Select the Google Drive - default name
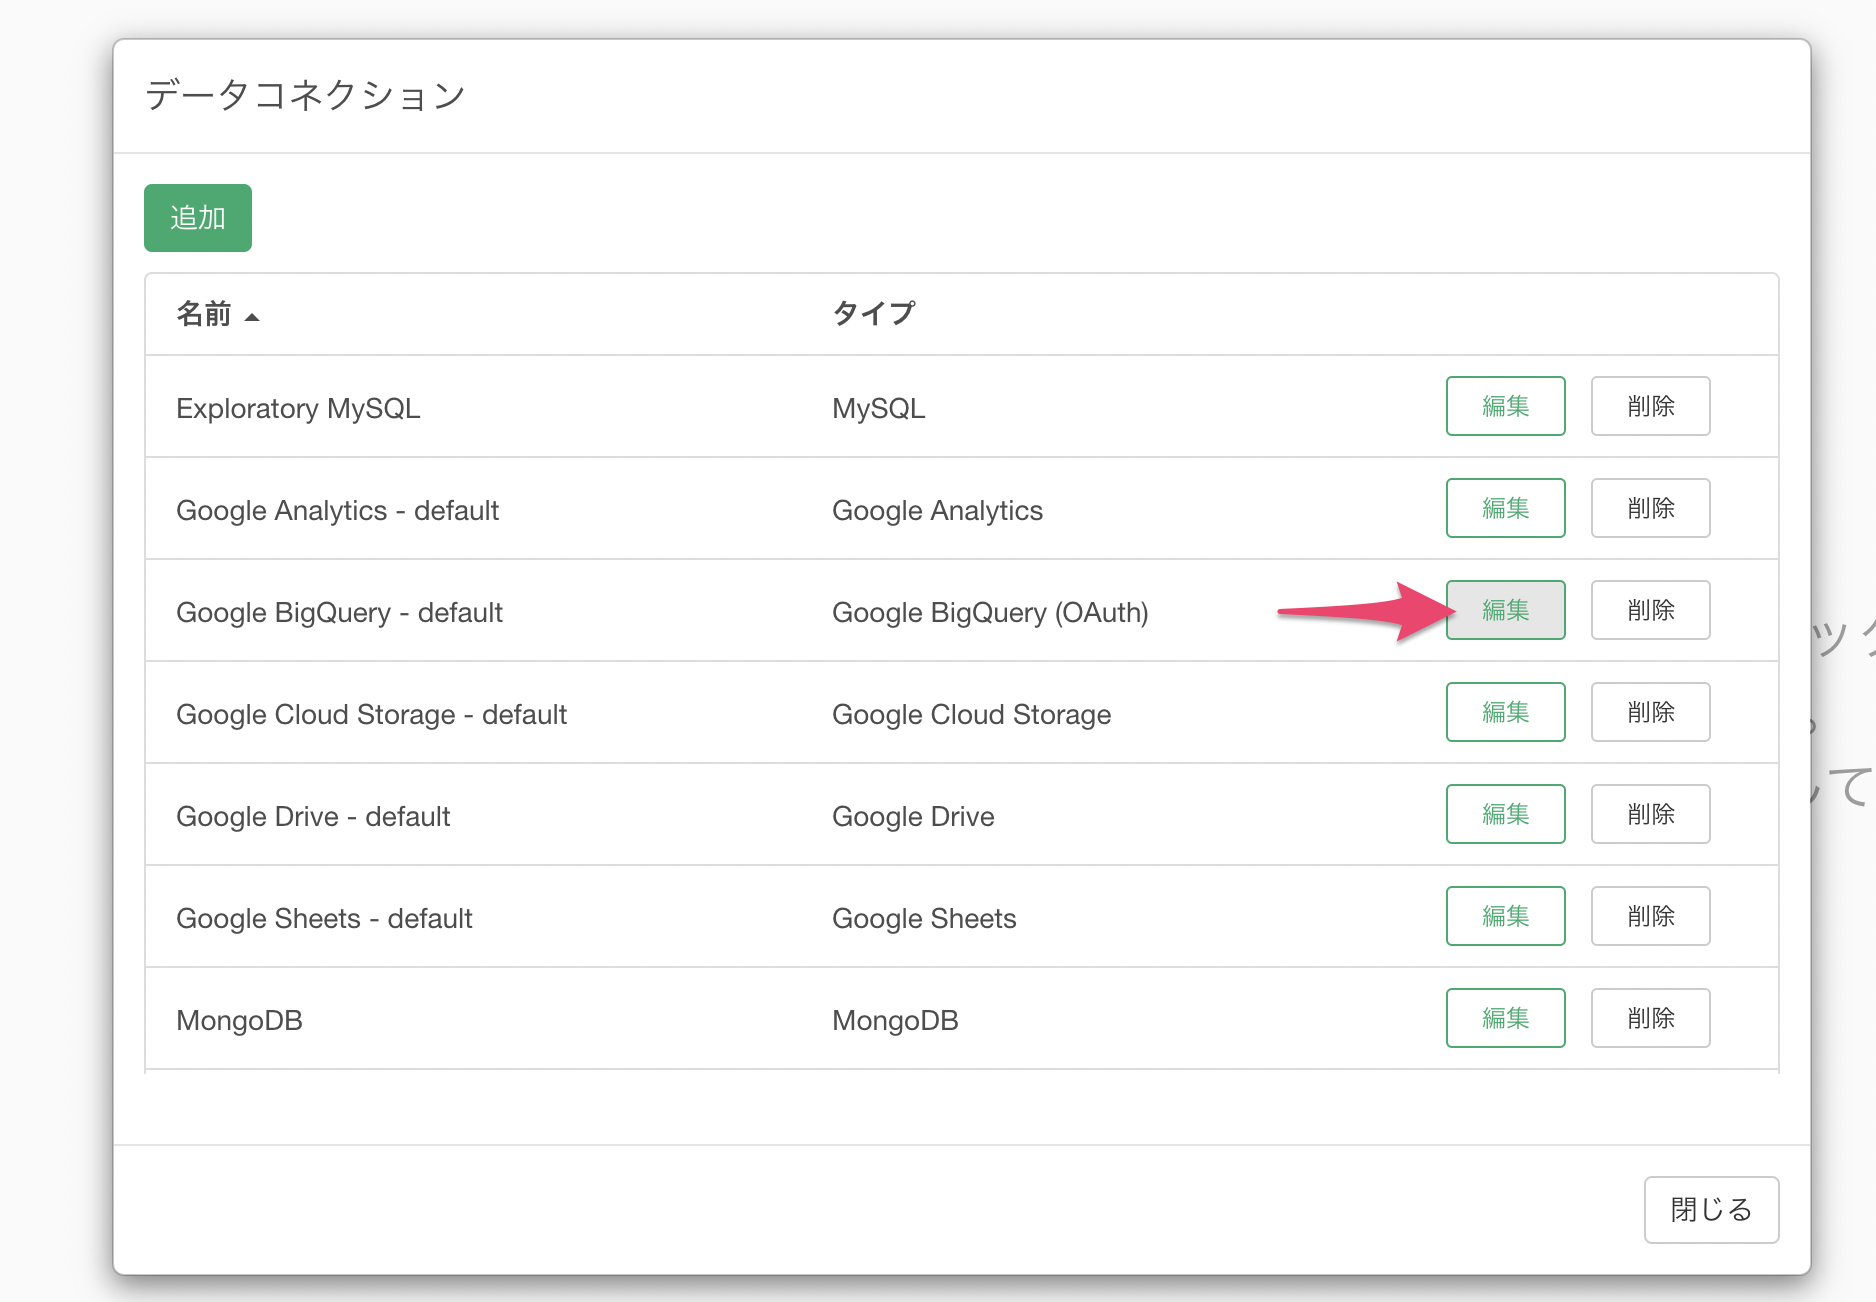Screen dimensions: 1876x1302 click(313, 817)
